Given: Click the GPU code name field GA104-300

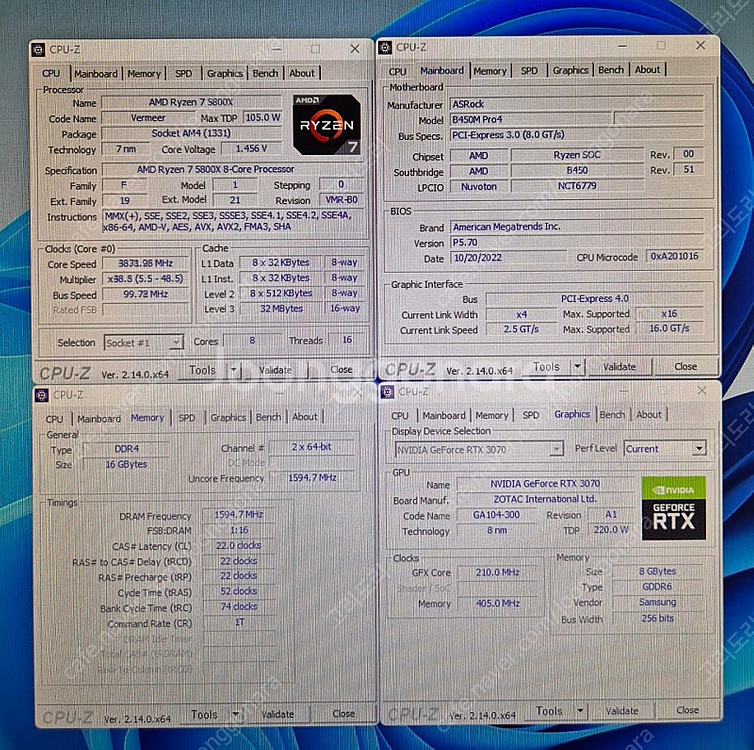Looking at the screenshot, I should [x=496, y=515].
